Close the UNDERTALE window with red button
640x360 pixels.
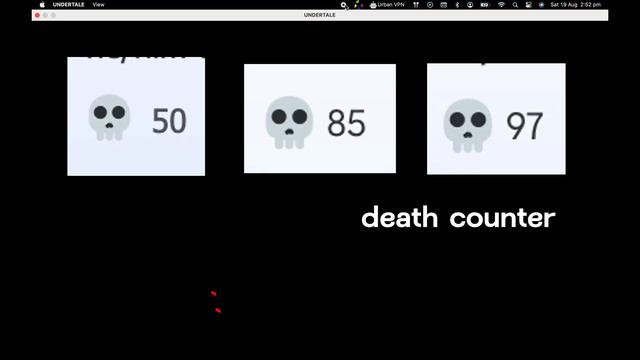[38, 15]
